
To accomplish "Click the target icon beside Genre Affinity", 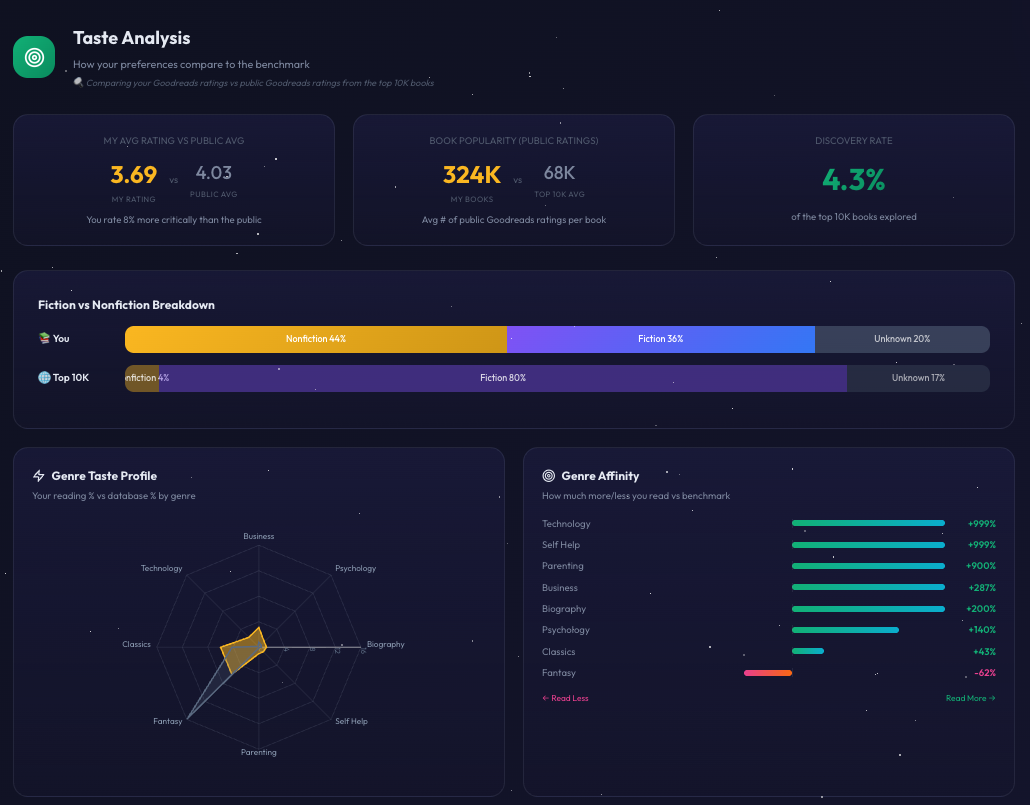I will [549, 476].
